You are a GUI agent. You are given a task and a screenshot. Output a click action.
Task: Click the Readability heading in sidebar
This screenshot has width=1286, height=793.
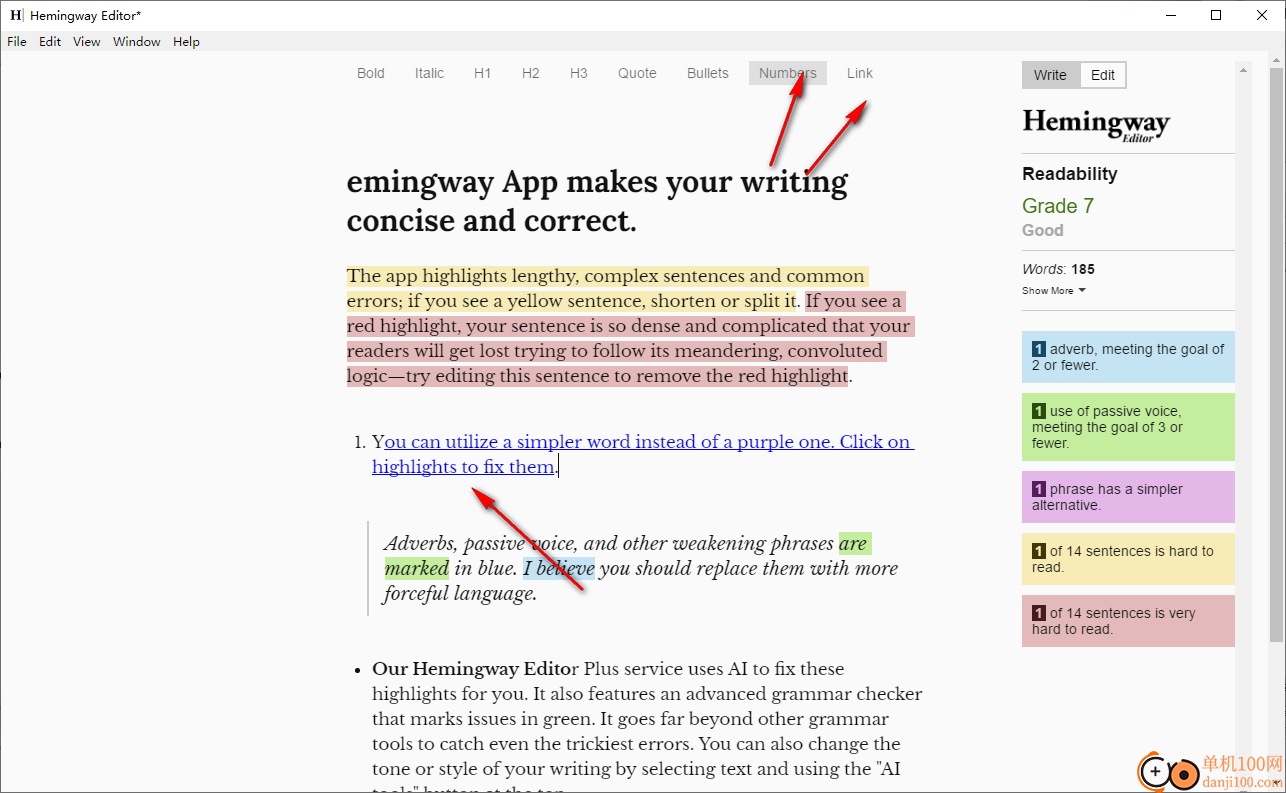click(x=1070, y=174)
